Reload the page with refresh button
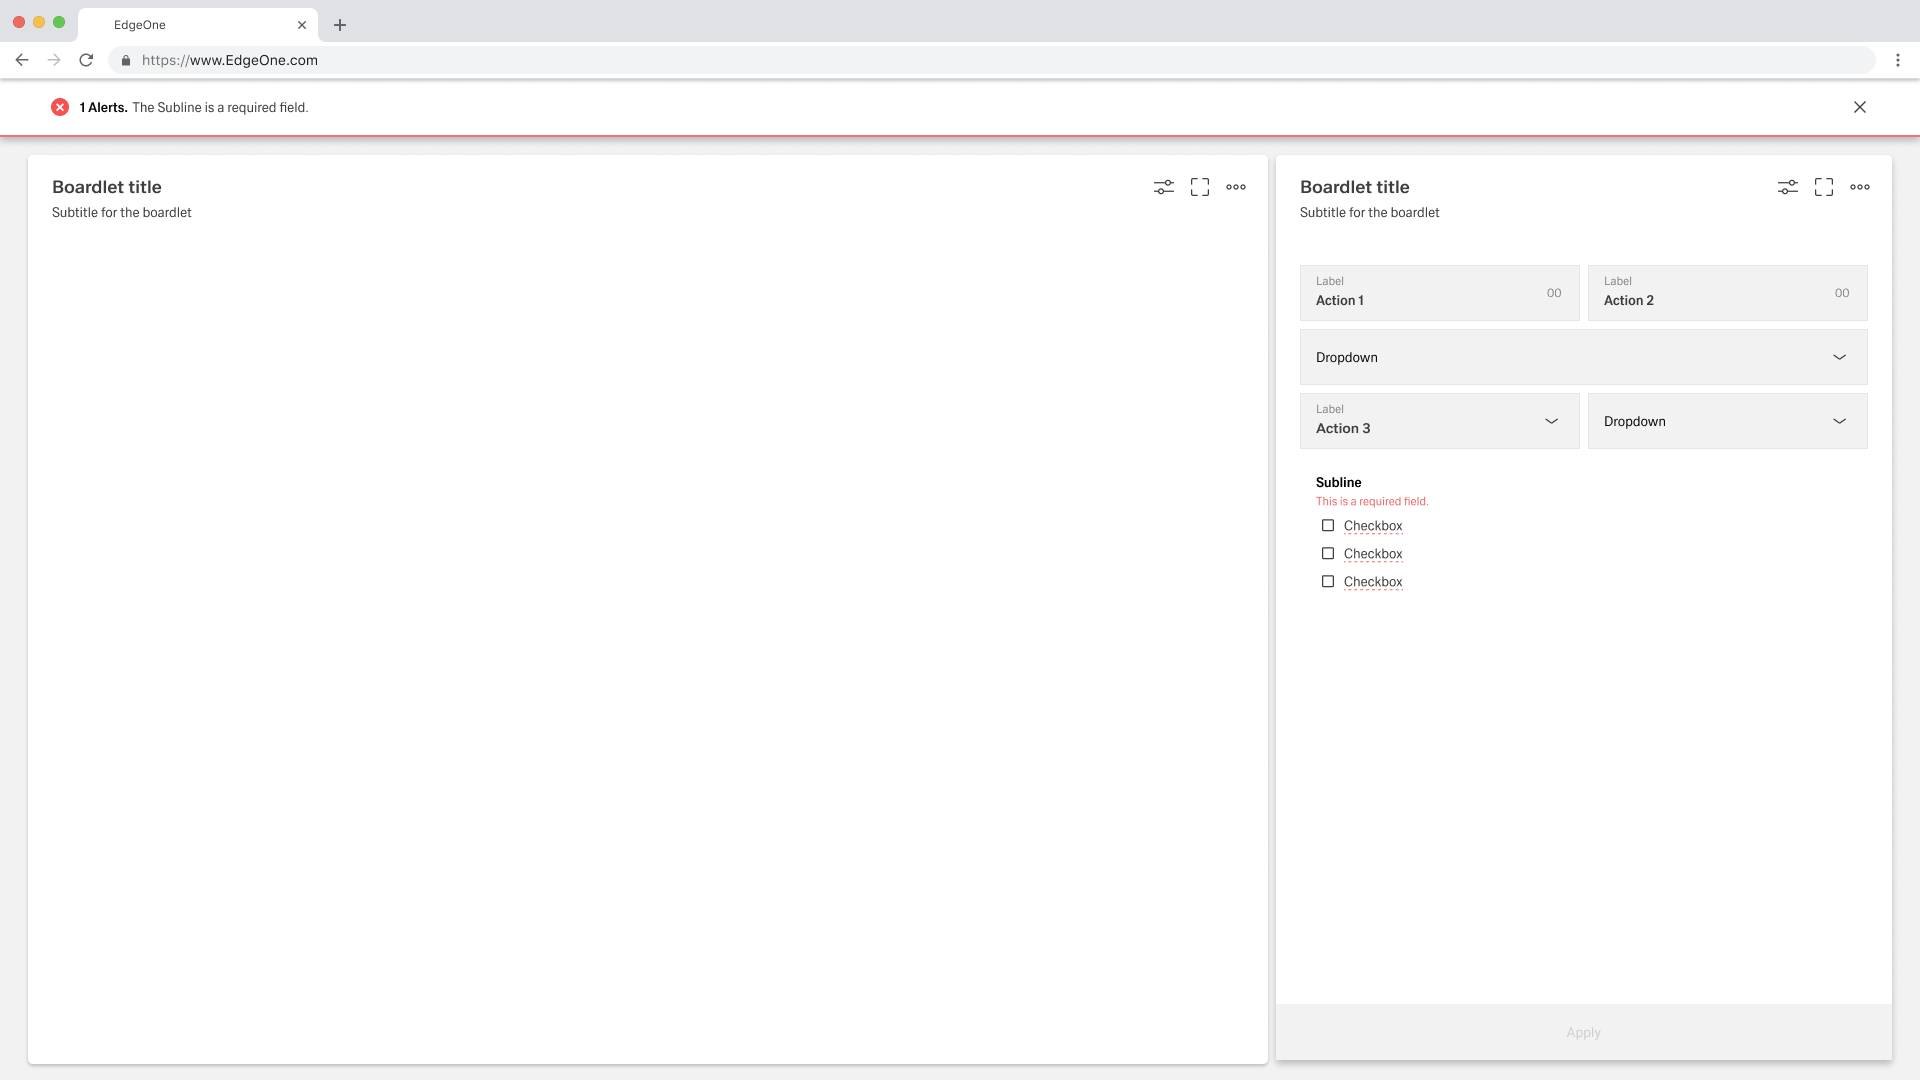1920x1080 pixels. click(x=86, y=60)
